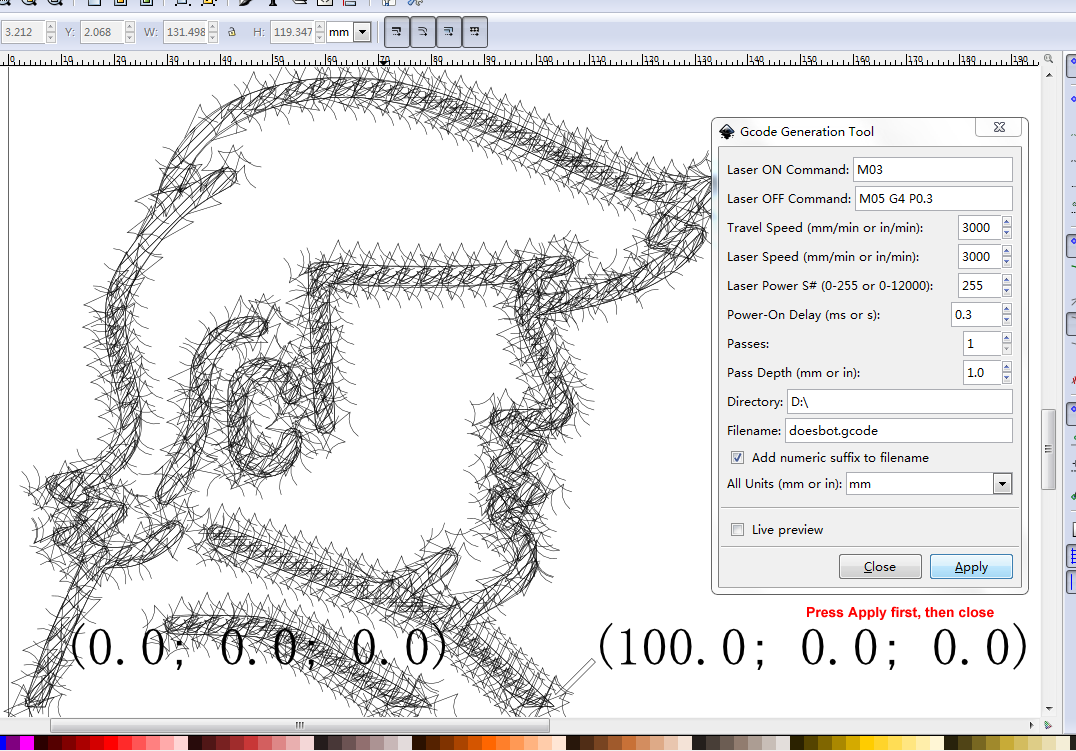Click Inkscape icon in Gcode dialog title
This screenshot has height=751, width=1076.
(727, 132)
